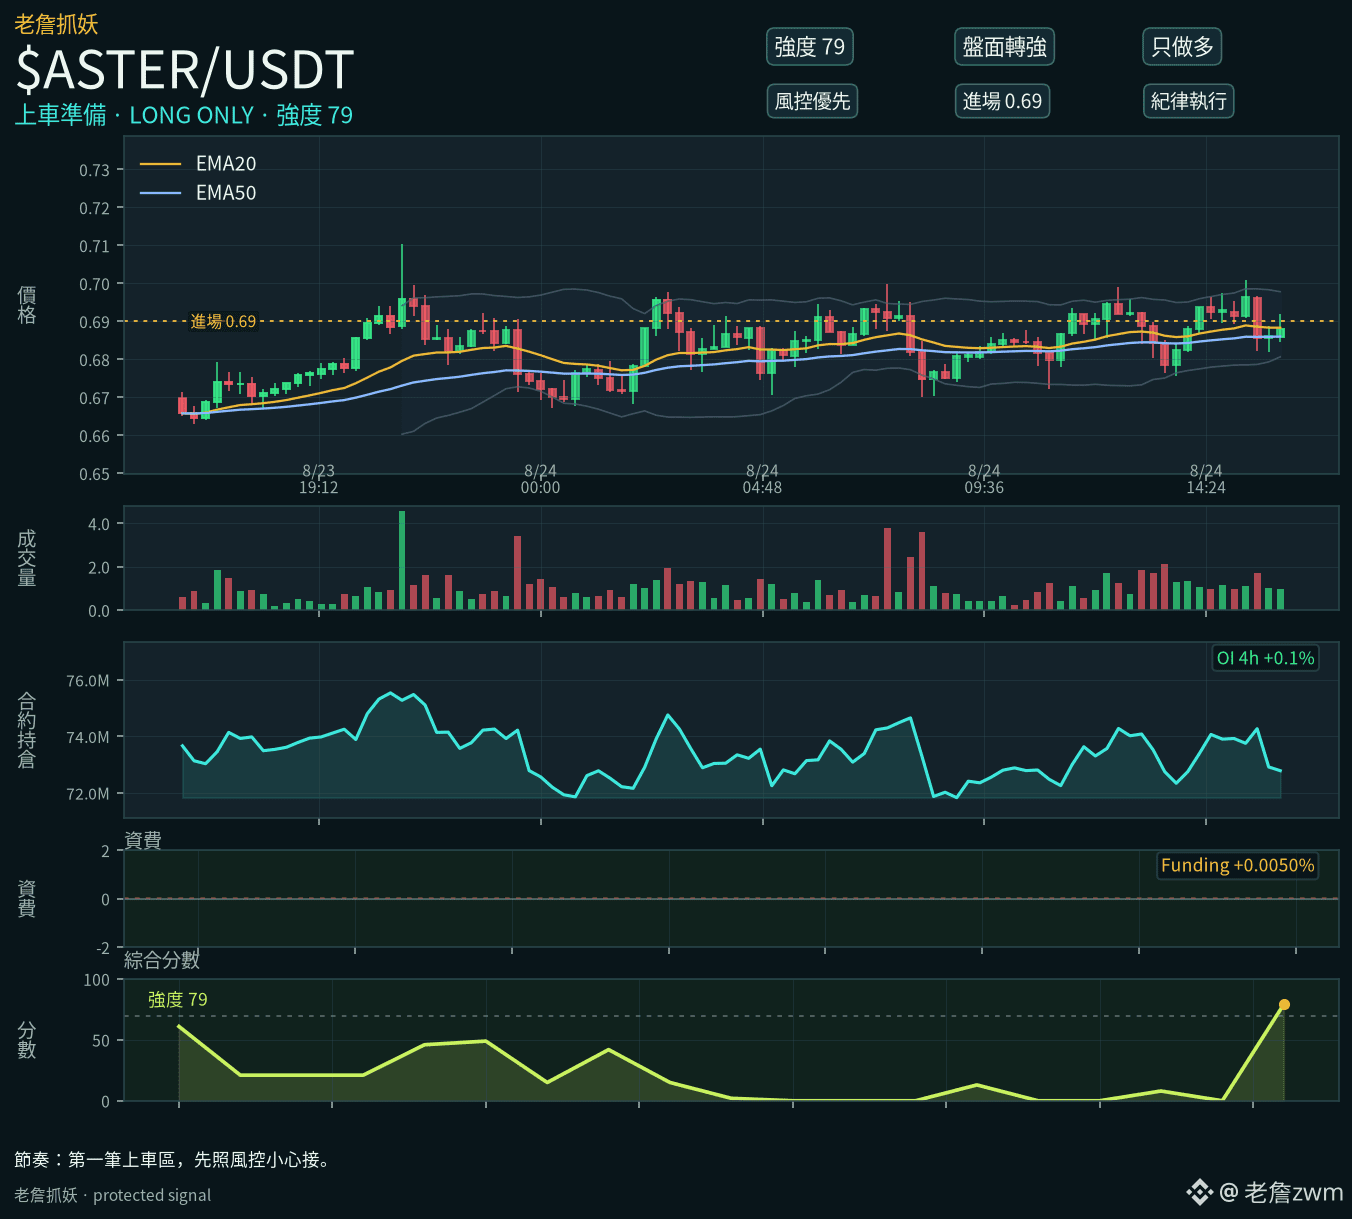Click the 8/24 00:00 time axis label
Viewport: 1352px width, 1219px height.
(x=540, y=479)
